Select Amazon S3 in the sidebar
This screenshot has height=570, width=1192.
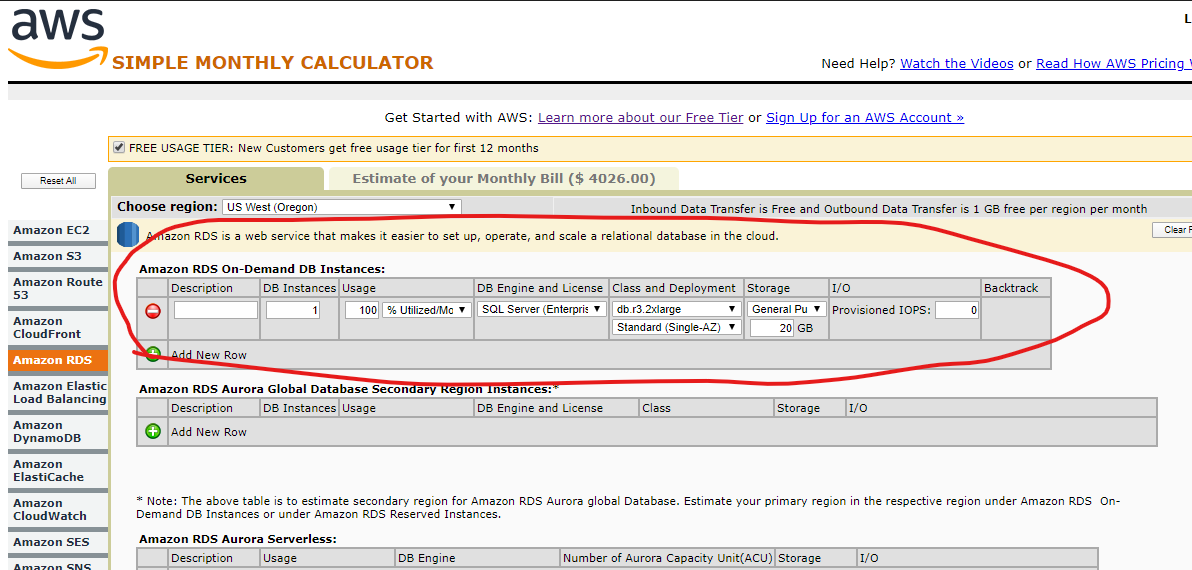57,256
